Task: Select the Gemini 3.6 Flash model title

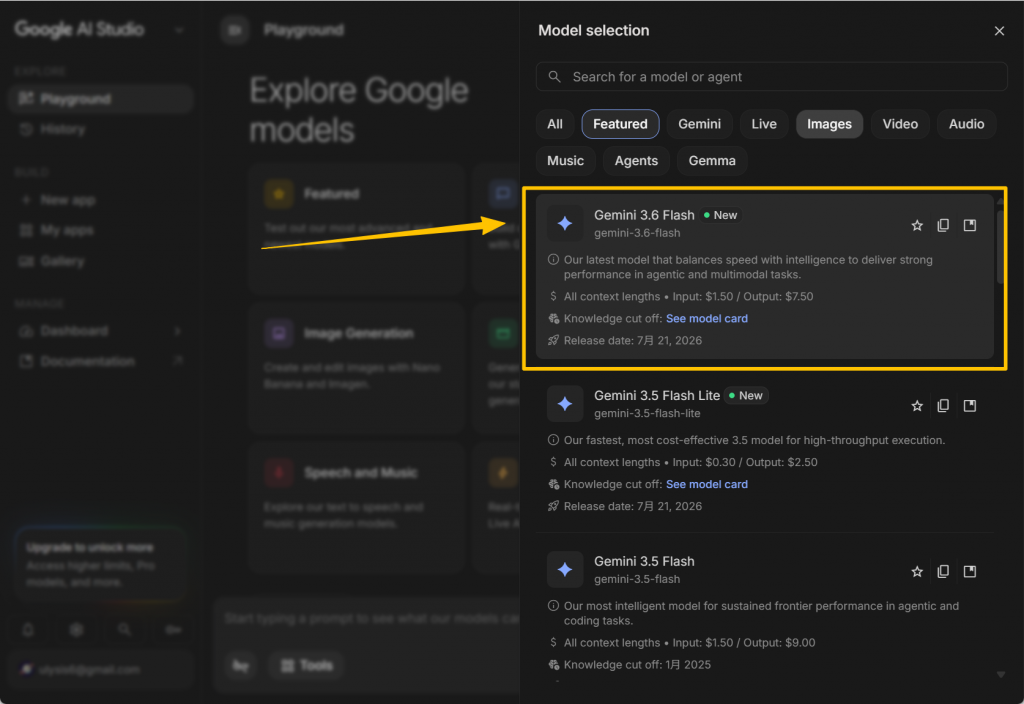Action: click(x=644, y=215)
